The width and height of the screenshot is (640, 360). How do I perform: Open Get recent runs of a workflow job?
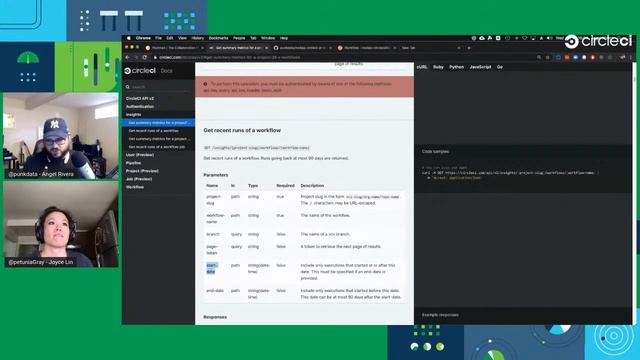[x=157, y=147]
